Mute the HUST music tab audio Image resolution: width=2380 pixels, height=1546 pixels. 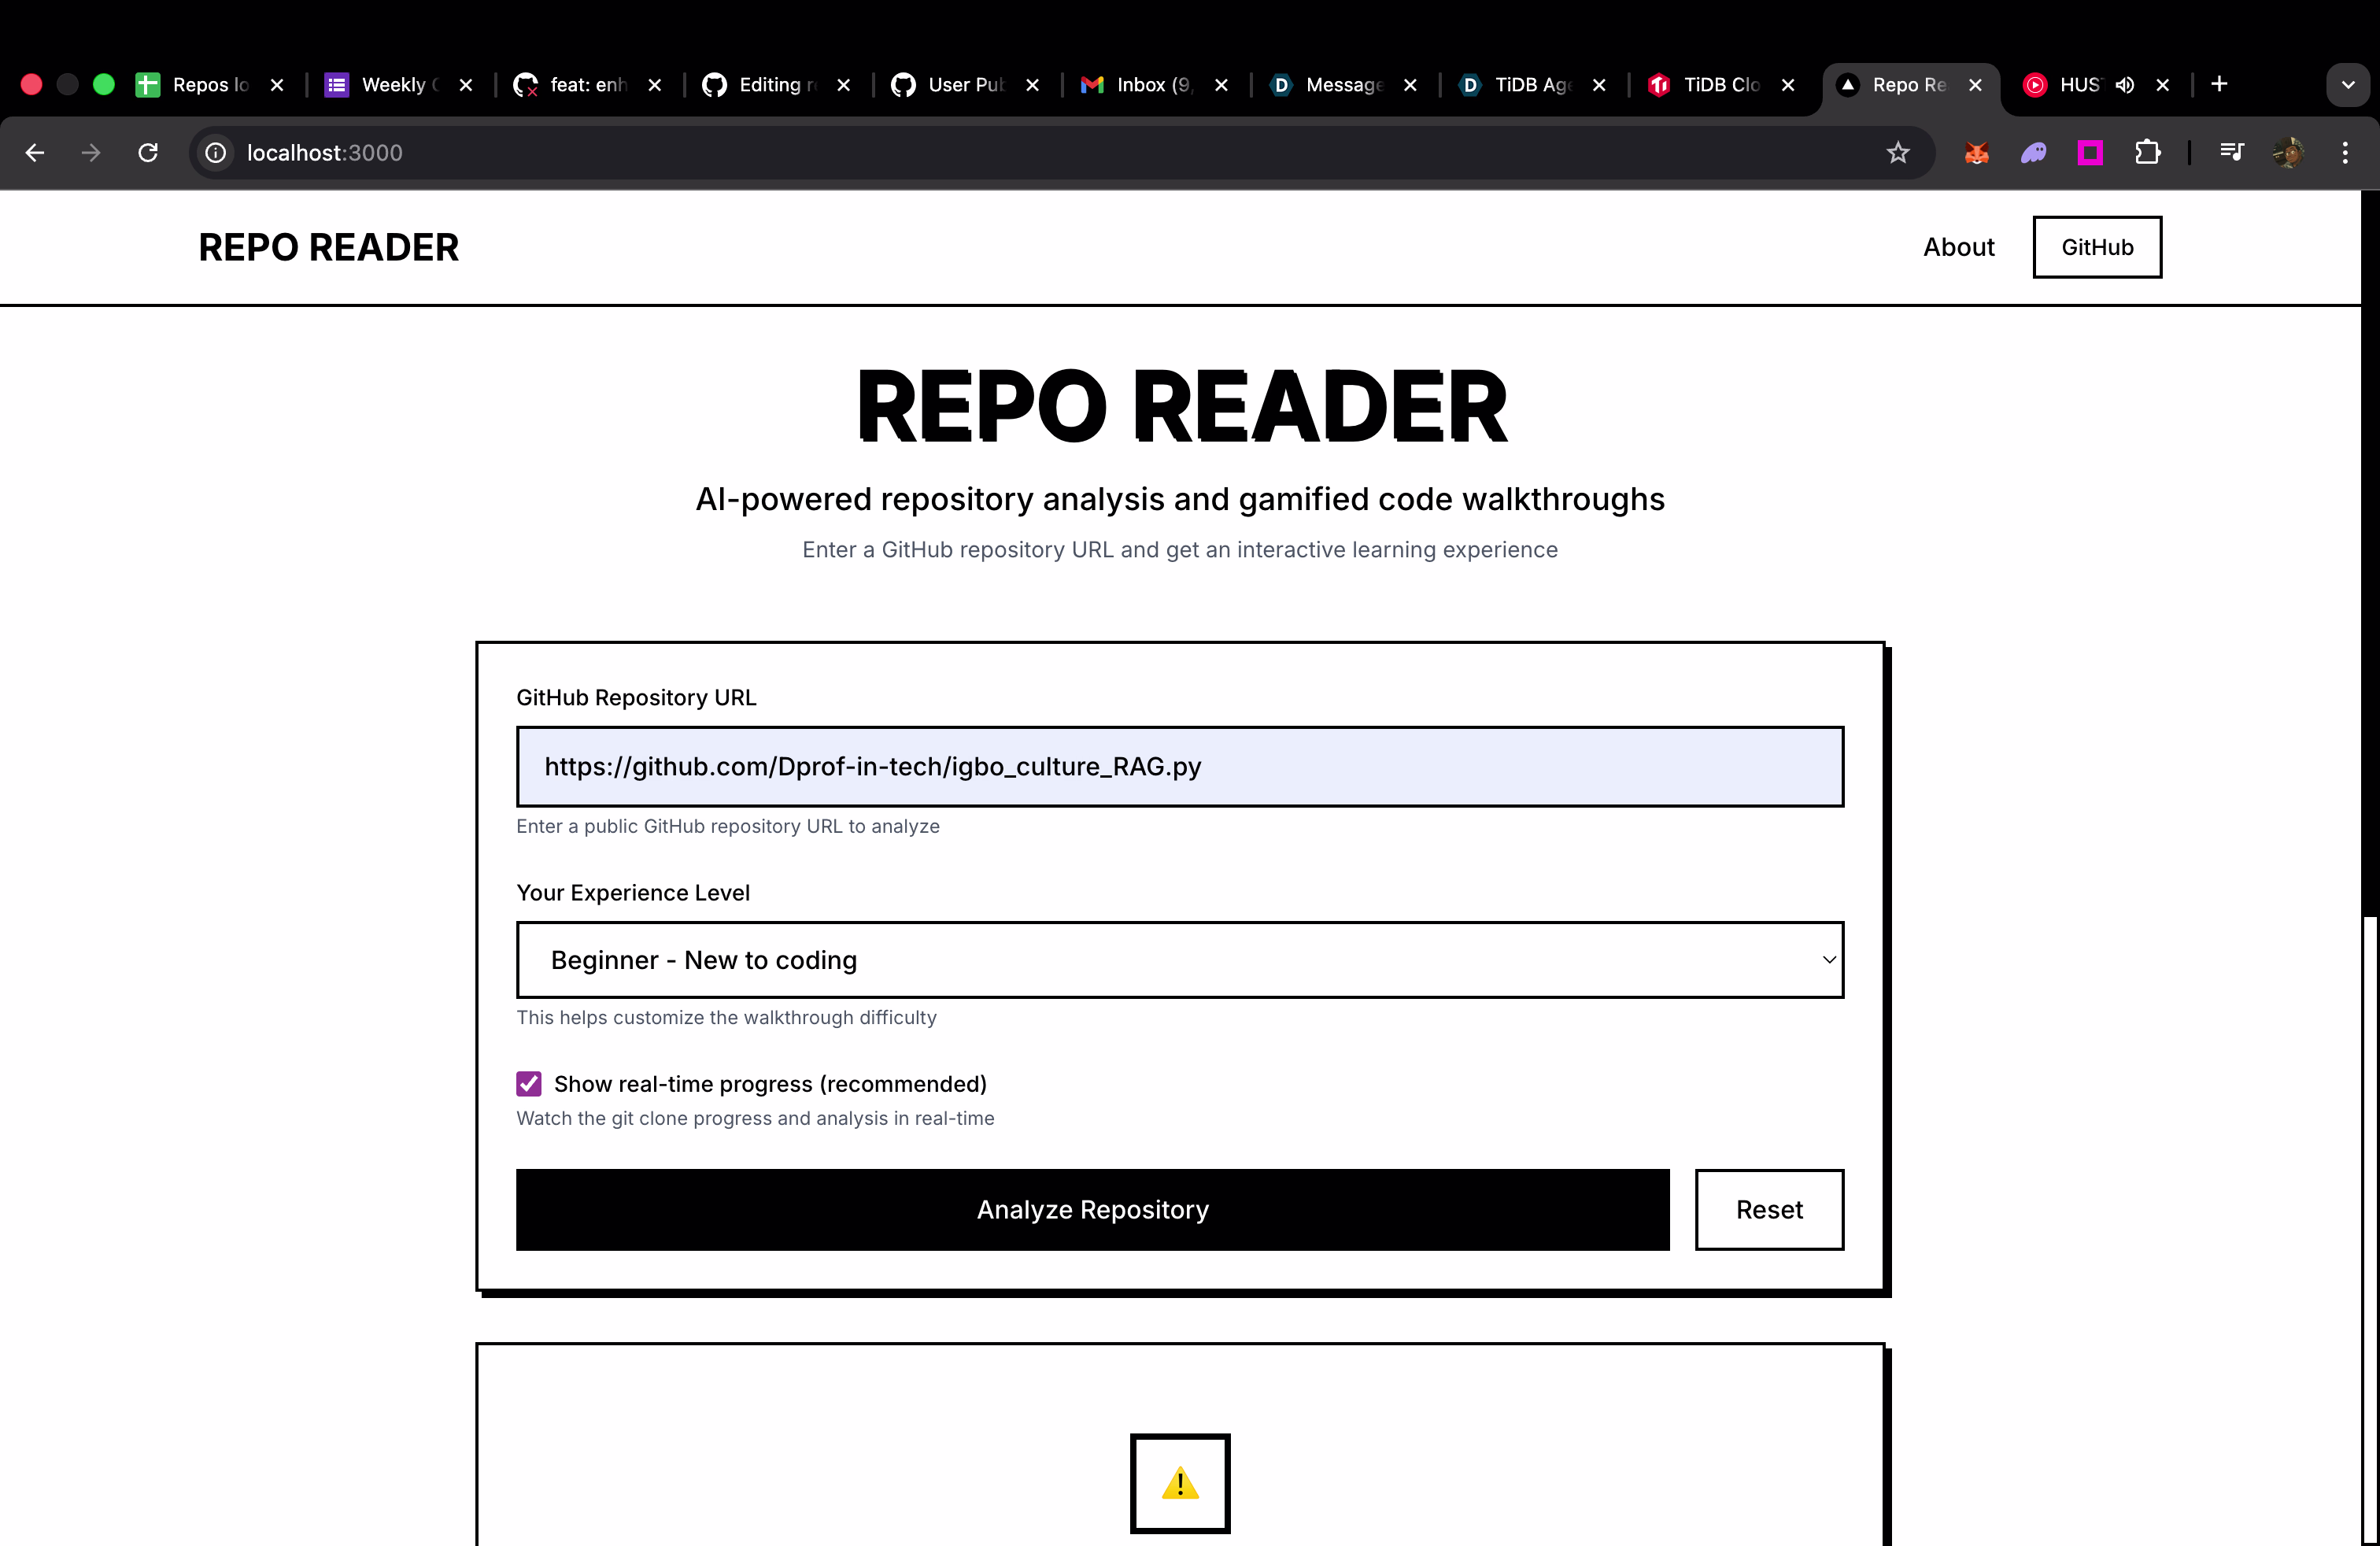(x=2125, y=85)
